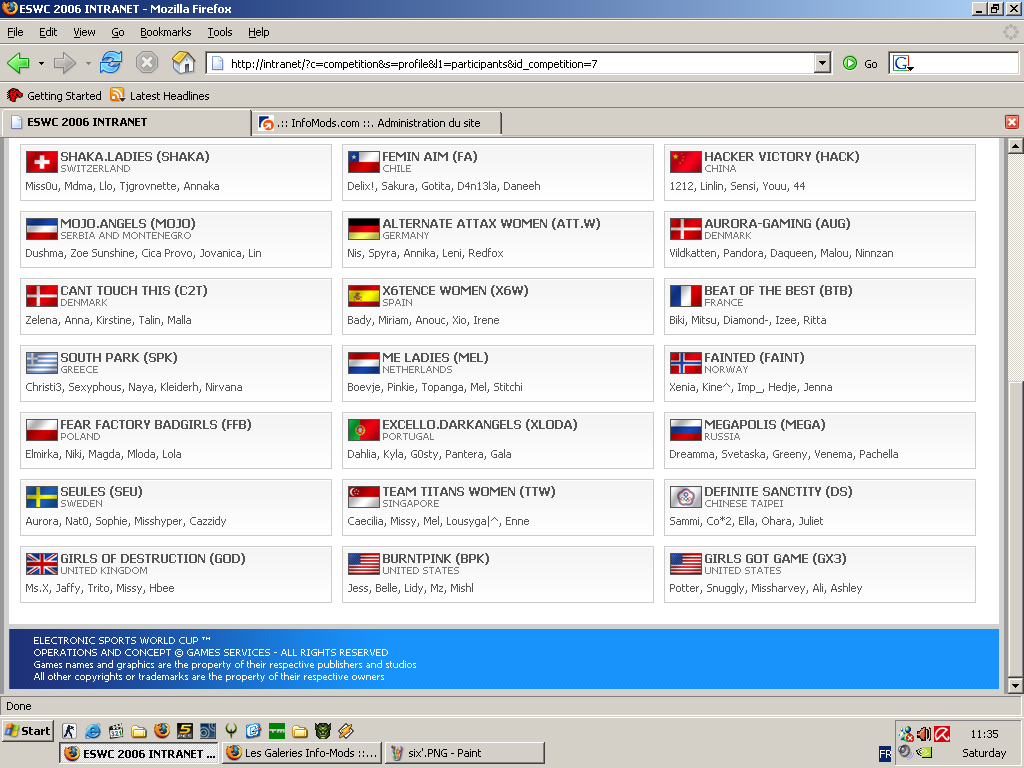Open Firefox quick launch icon
Viewport: 1024px width, 768px height.
pos(162,731)
